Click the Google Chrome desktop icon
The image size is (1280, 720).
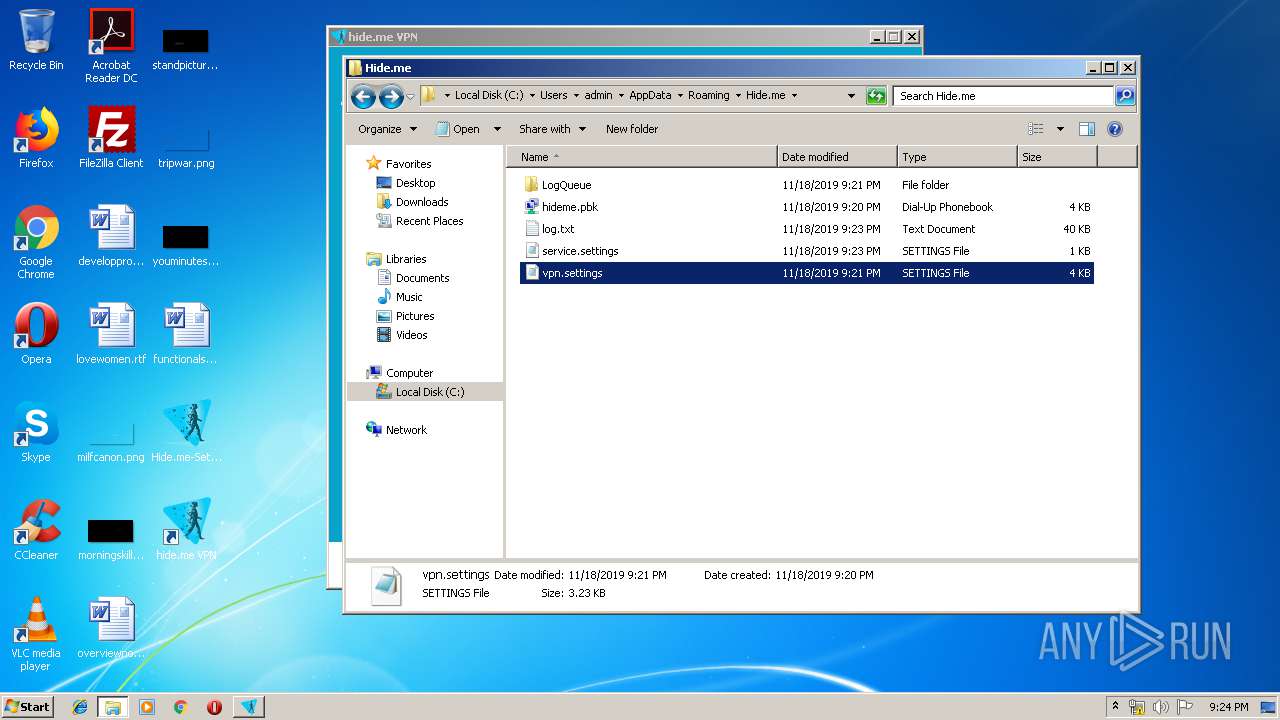click(x=36, y=242)
